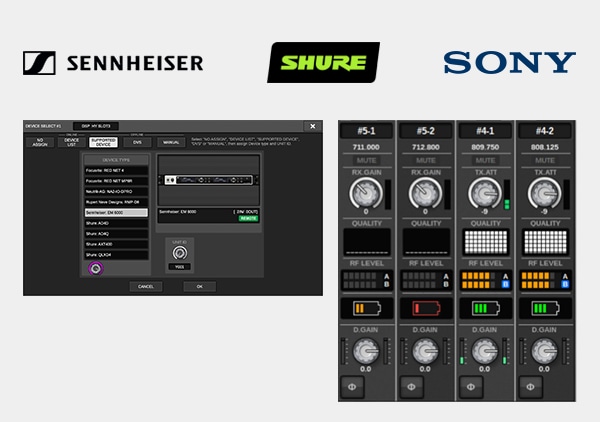600x422 pixels.
Task: Select Shure AXT400 from device type list
Action: coord(114,241)
